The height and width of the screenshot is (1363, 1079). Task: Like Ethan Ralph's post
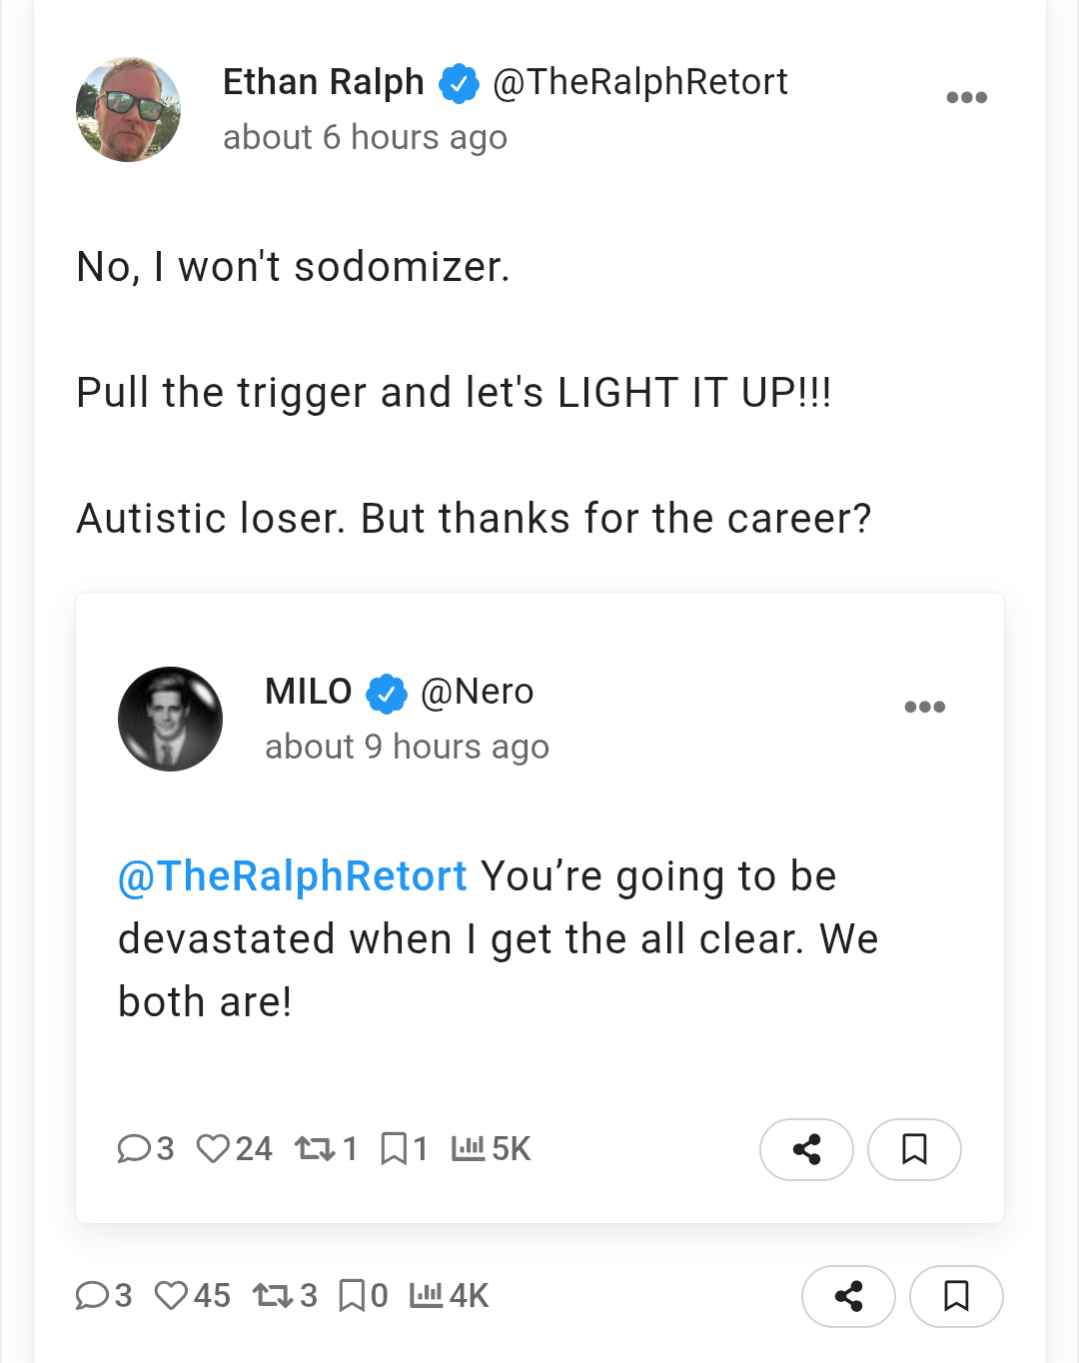pyautogui.click(x=172, y=1296)
